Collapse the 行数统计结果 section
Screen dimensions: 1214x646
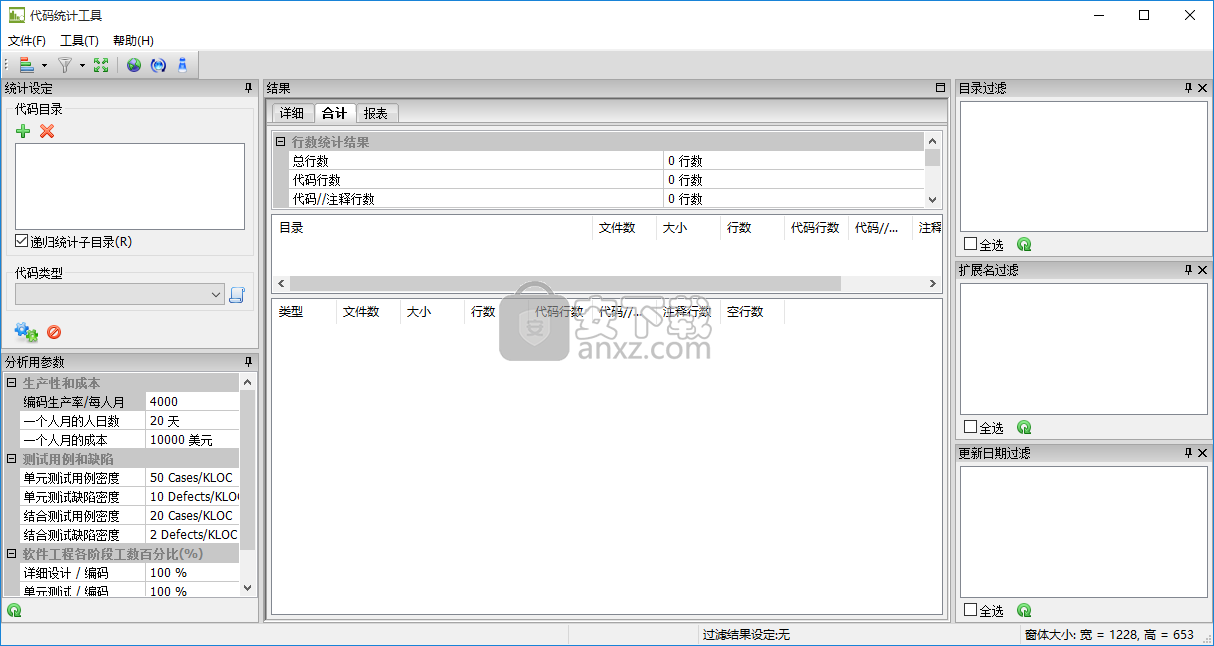pos(281,142)
